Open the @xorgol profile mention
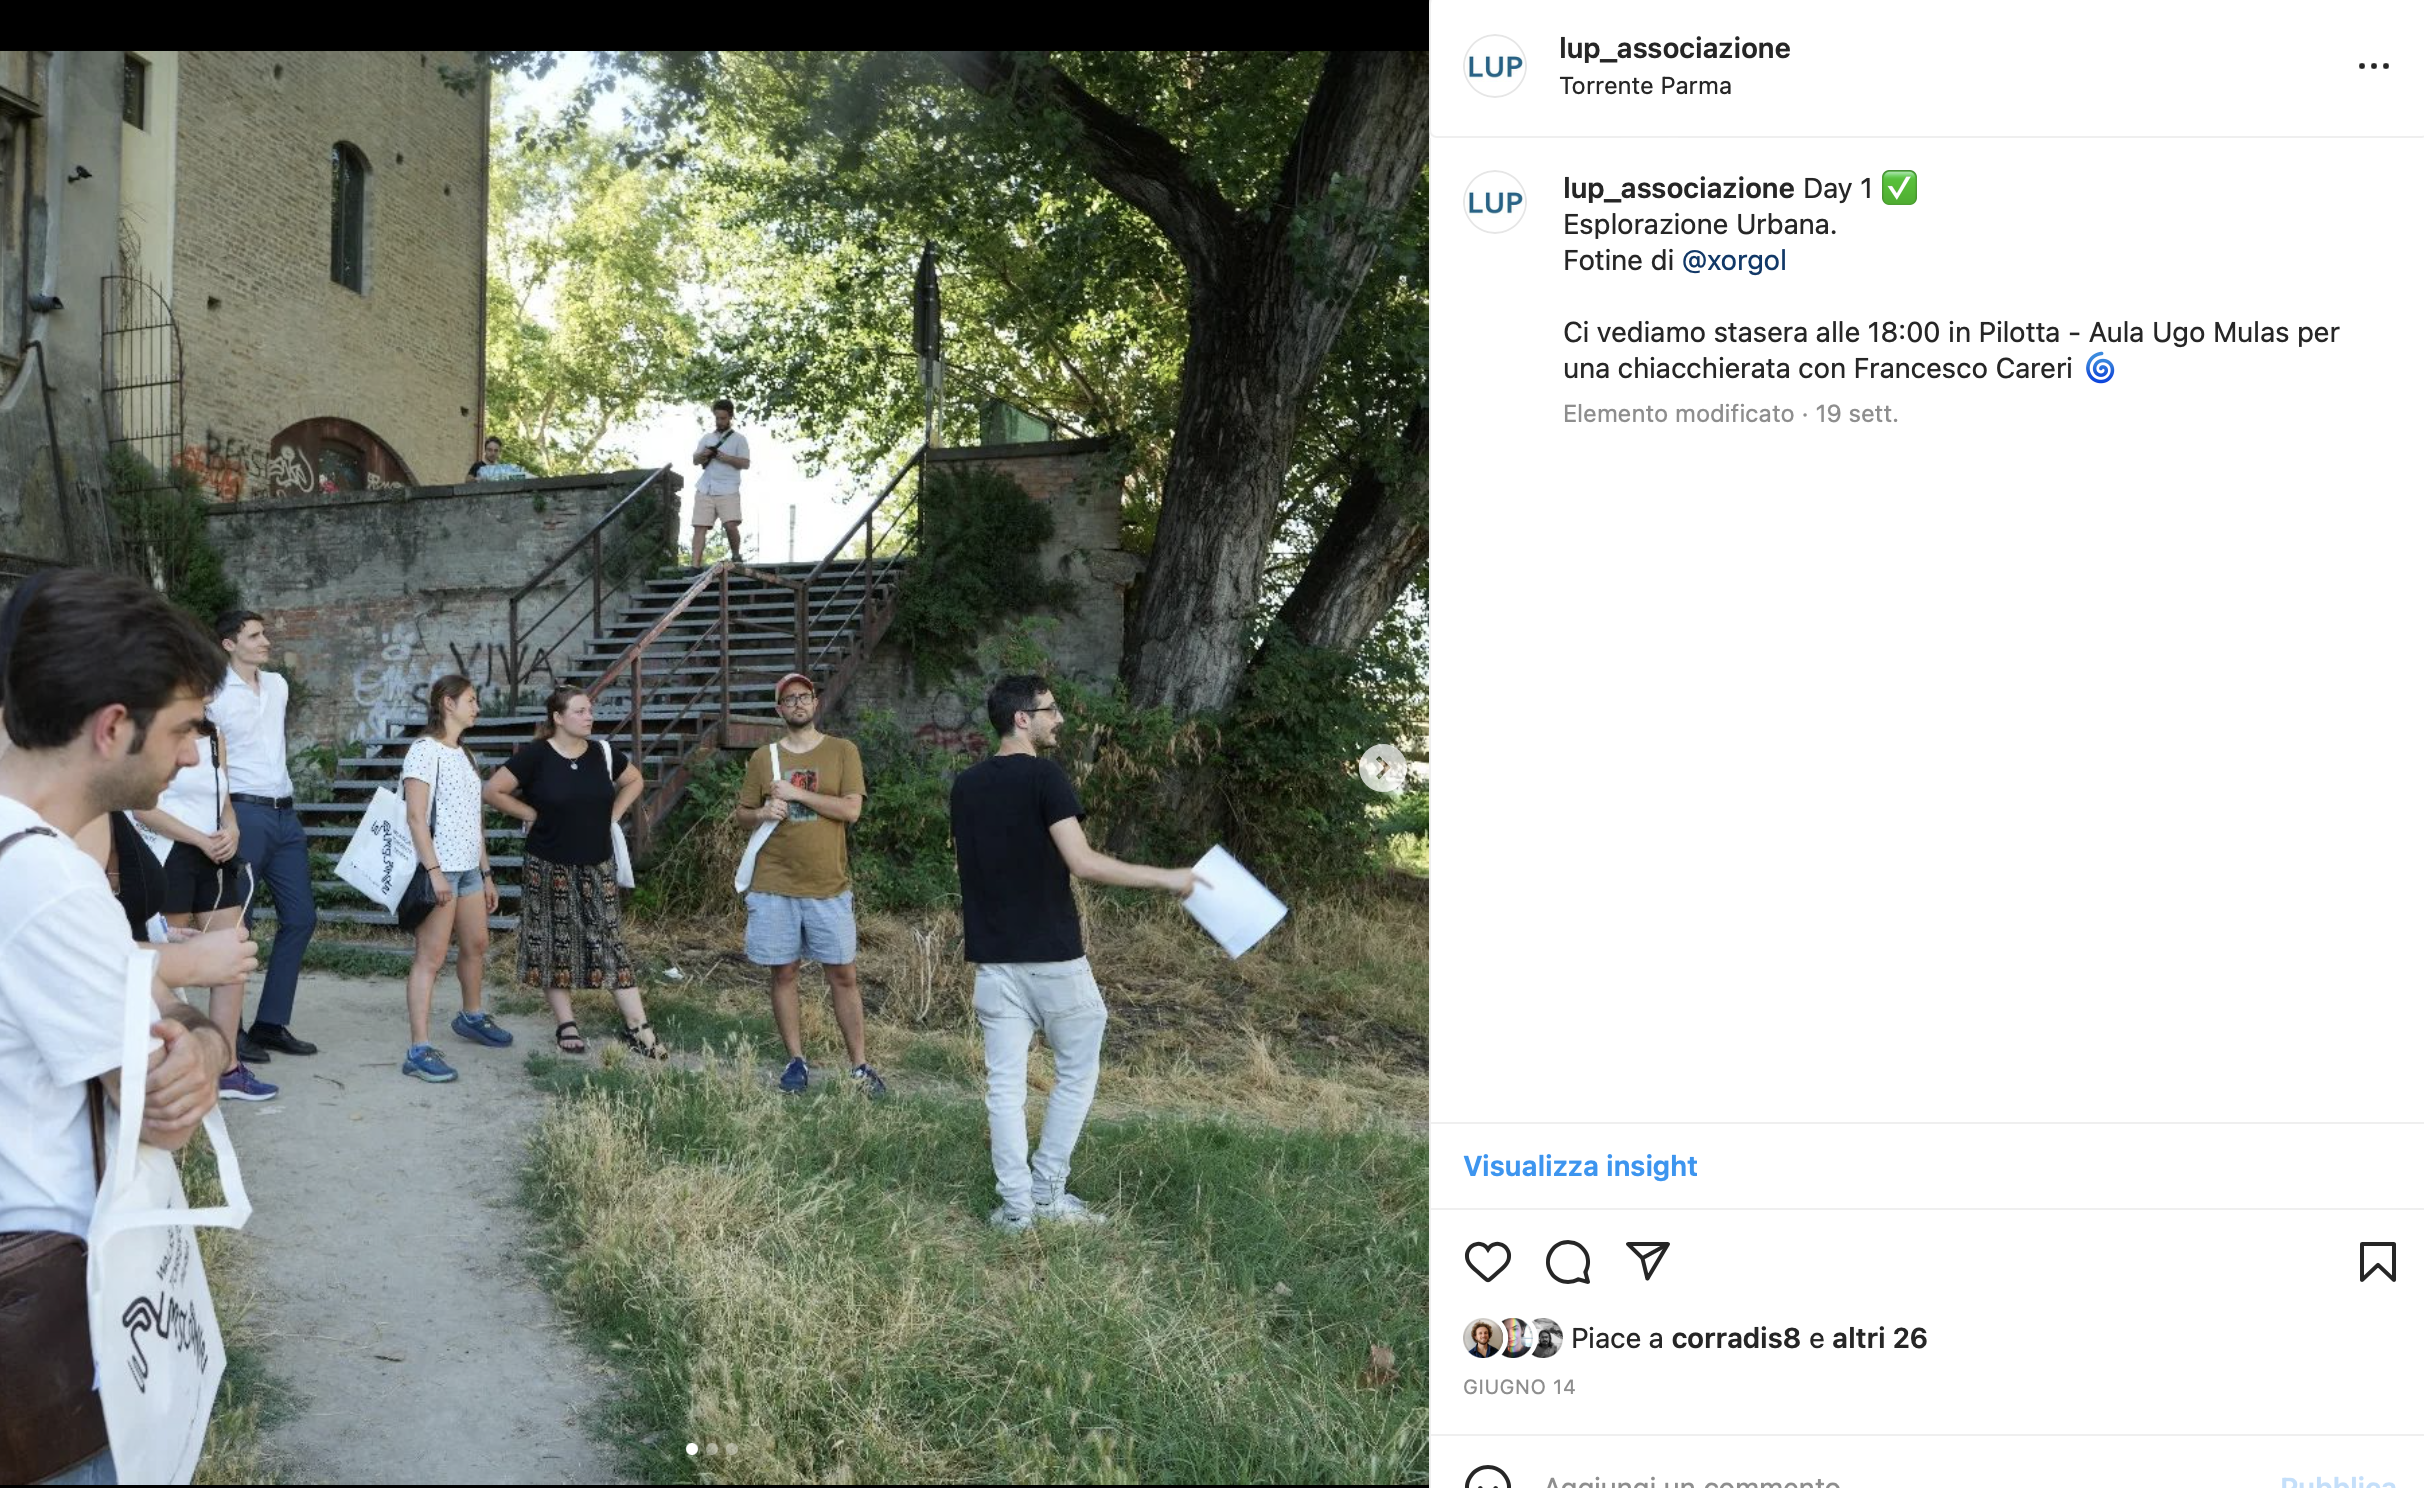The height and width of the screenshot is (1488, 2424). click(1733, 260)
